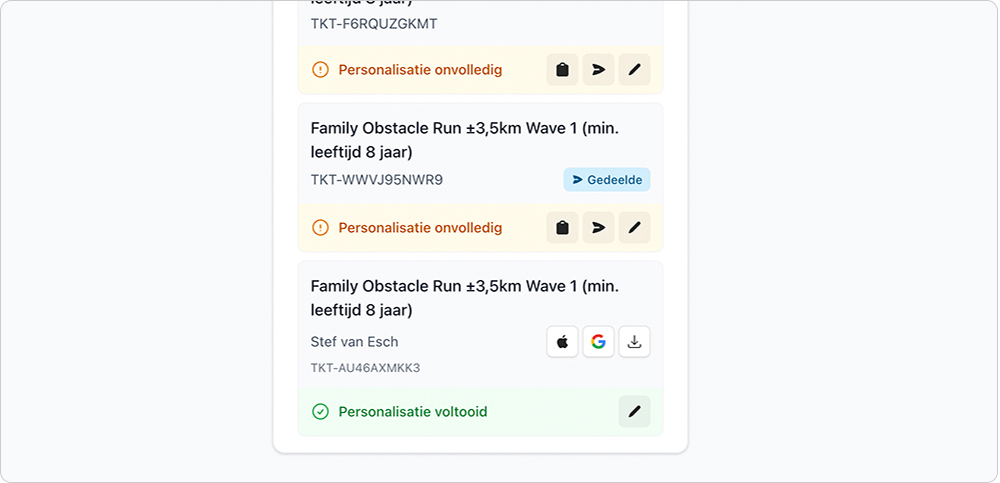
Task: Download the ticket of Stef van Esch
Action: point(634,342)
